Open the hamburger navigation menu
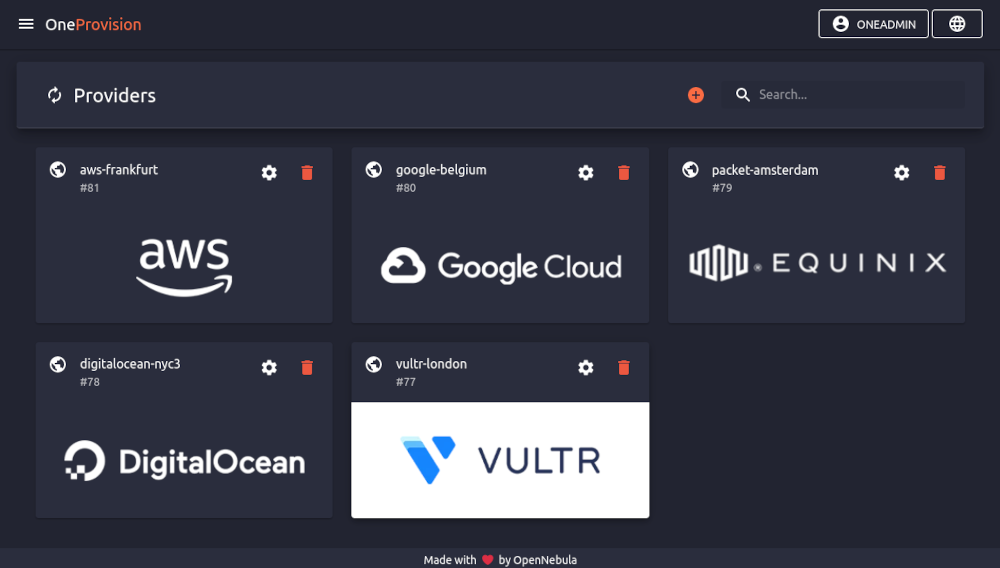The height and width of the screenshot is (568, 1000). (26, 24)
